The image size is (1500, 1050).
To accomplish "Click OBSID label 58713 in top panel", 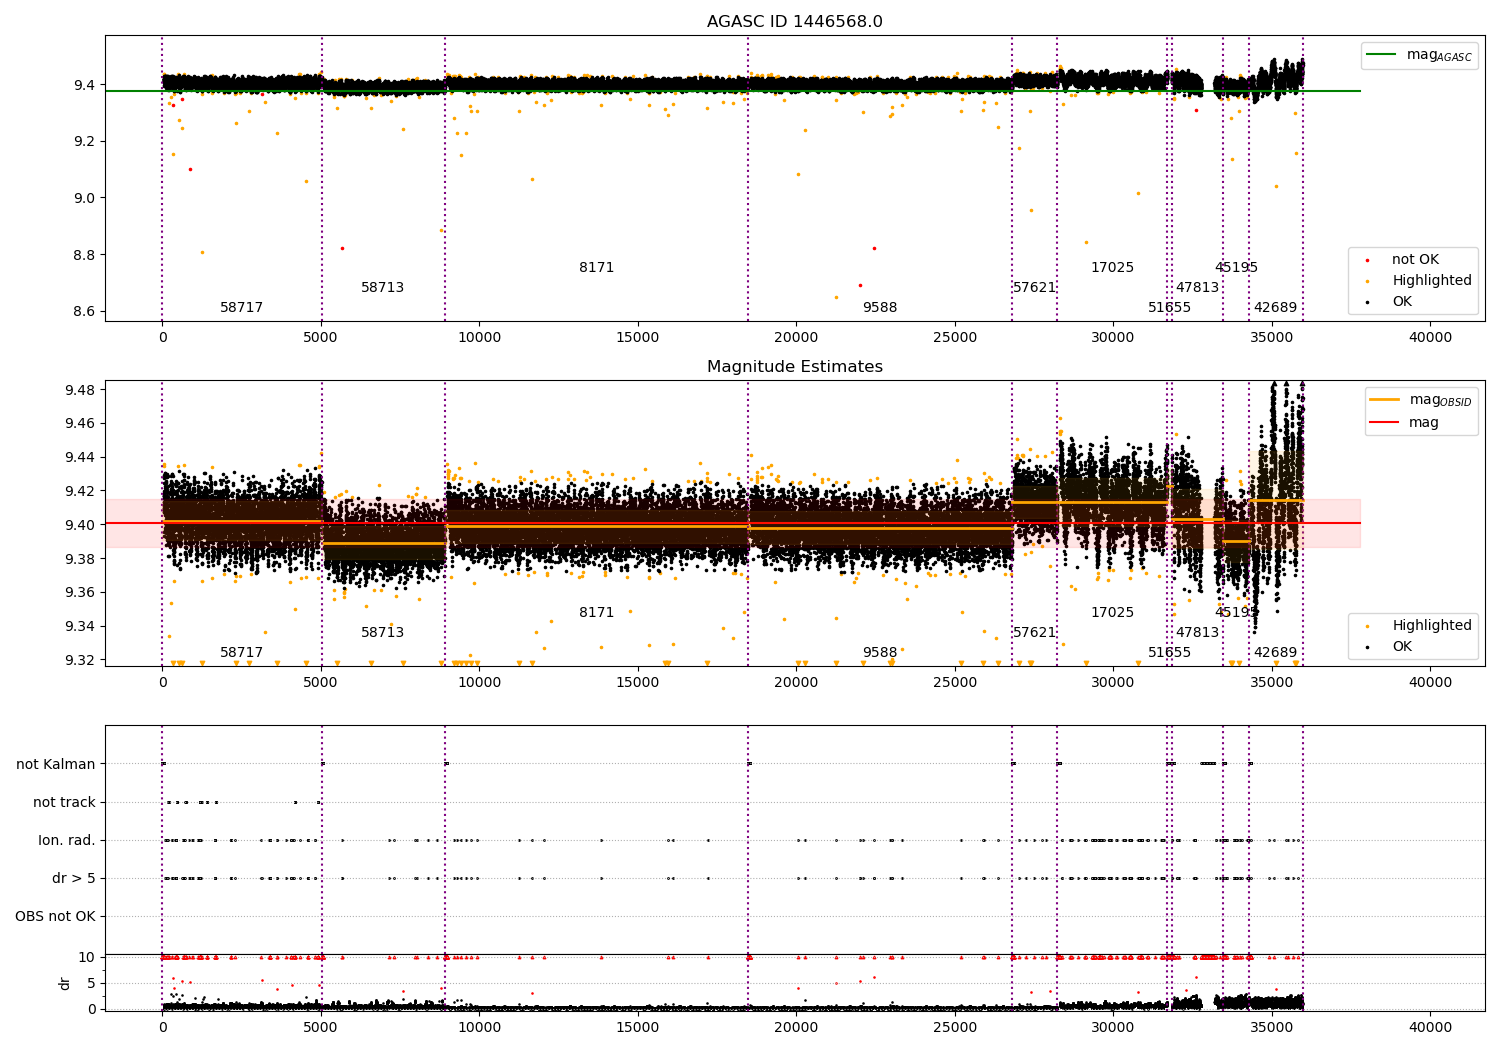I will (x=382, y=288).
